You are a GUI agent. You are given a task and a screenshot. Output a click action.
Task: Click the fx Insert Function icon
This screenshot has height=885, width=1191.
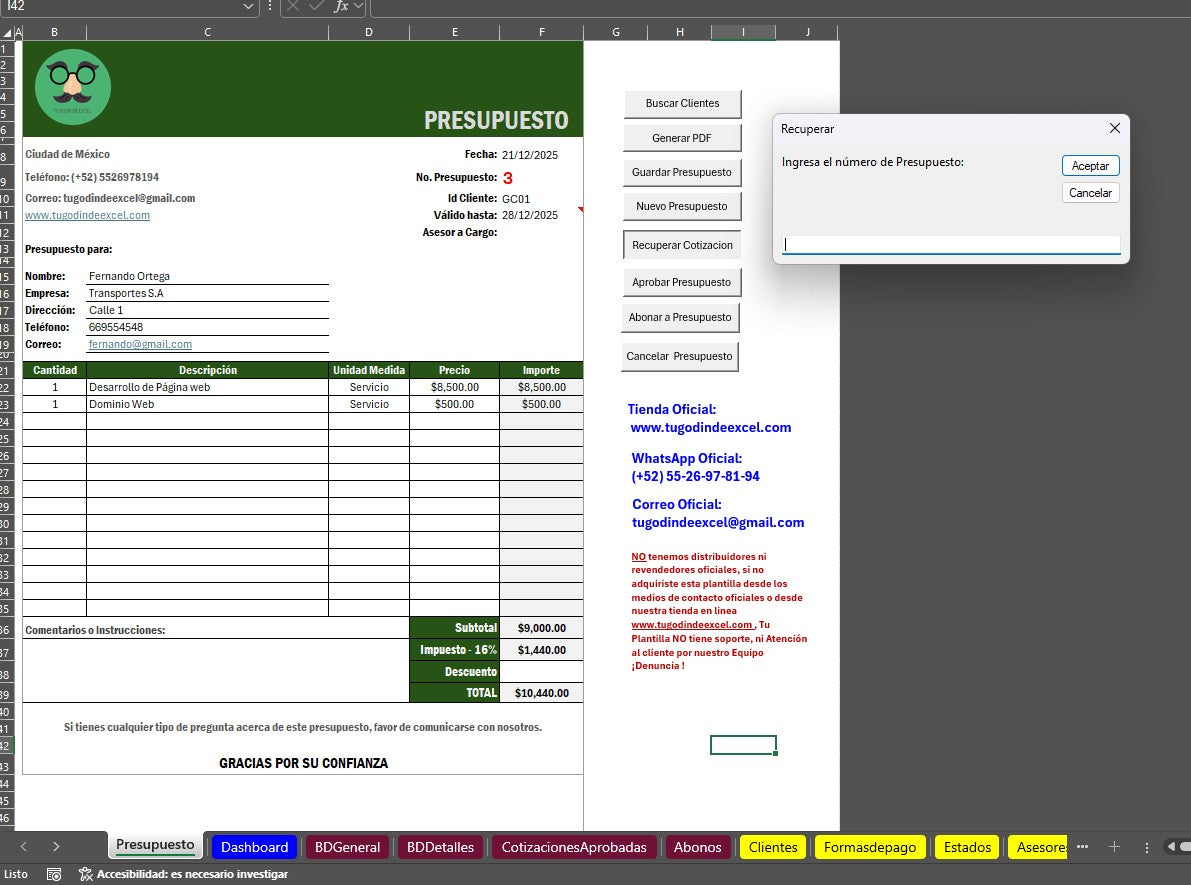[340, 8]
